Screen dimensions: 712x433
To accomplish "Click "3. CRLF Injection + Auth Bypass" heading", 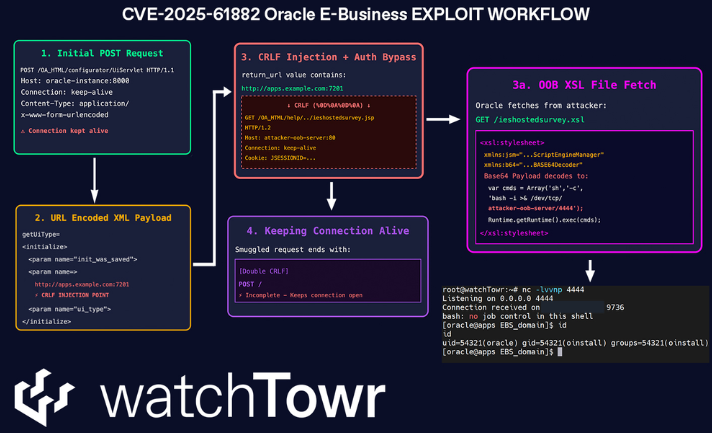I will tap(328, 57).
